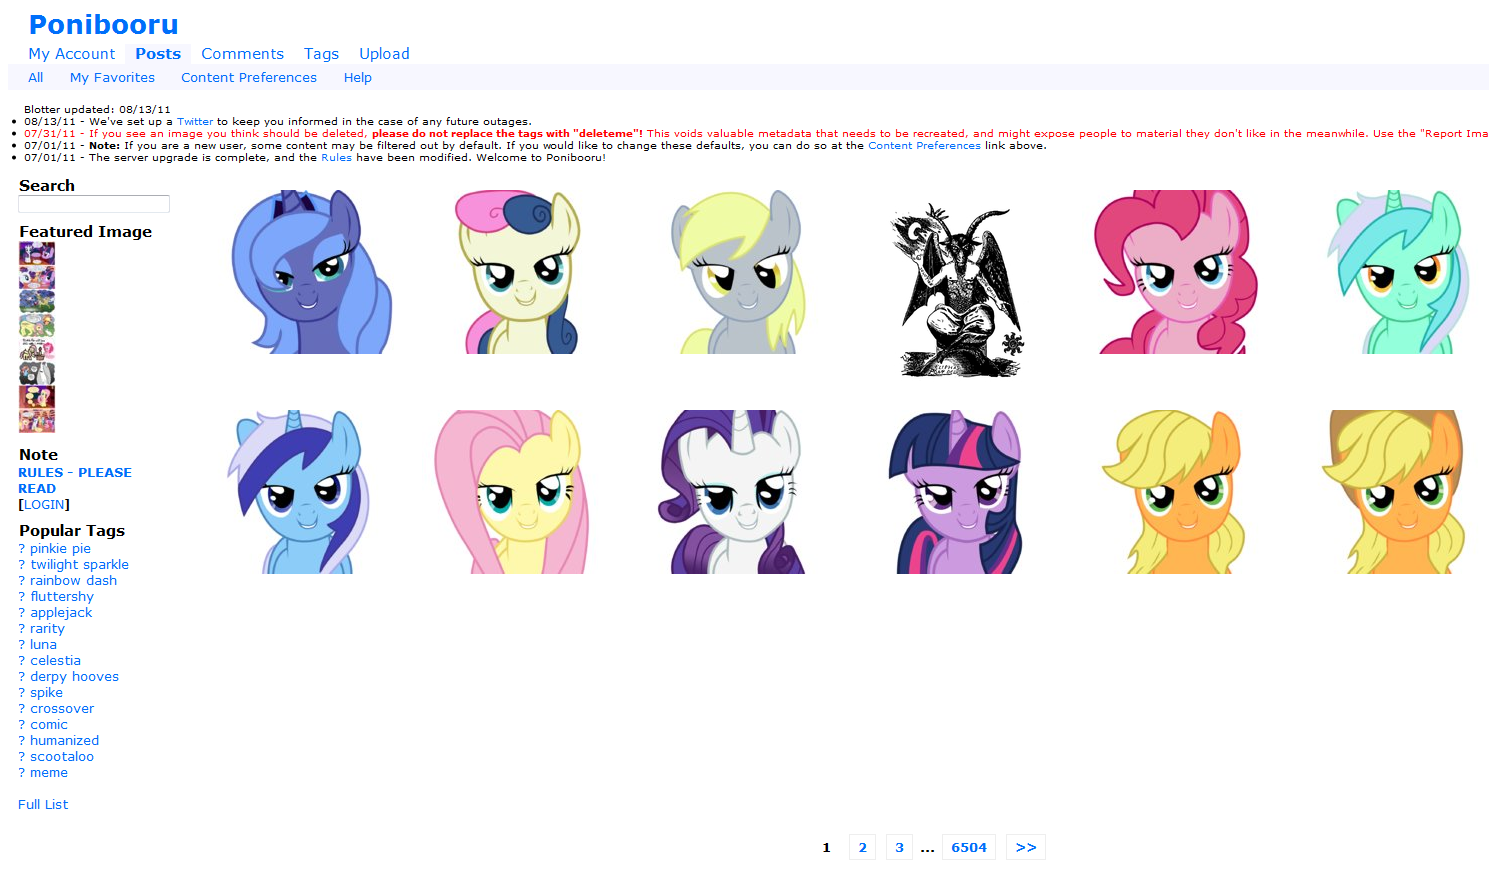Switch to the Posts tab
This screenshot has width=1489, height=870.
158,54
